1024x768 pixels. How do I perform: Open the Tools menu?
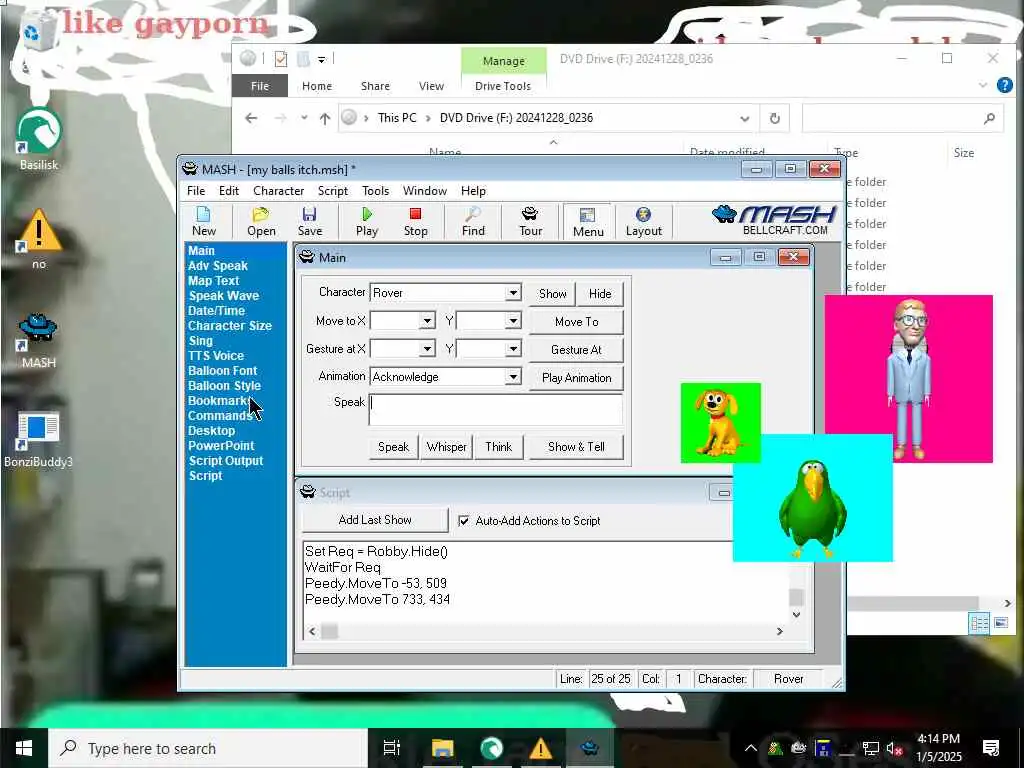tap(376, 191)
